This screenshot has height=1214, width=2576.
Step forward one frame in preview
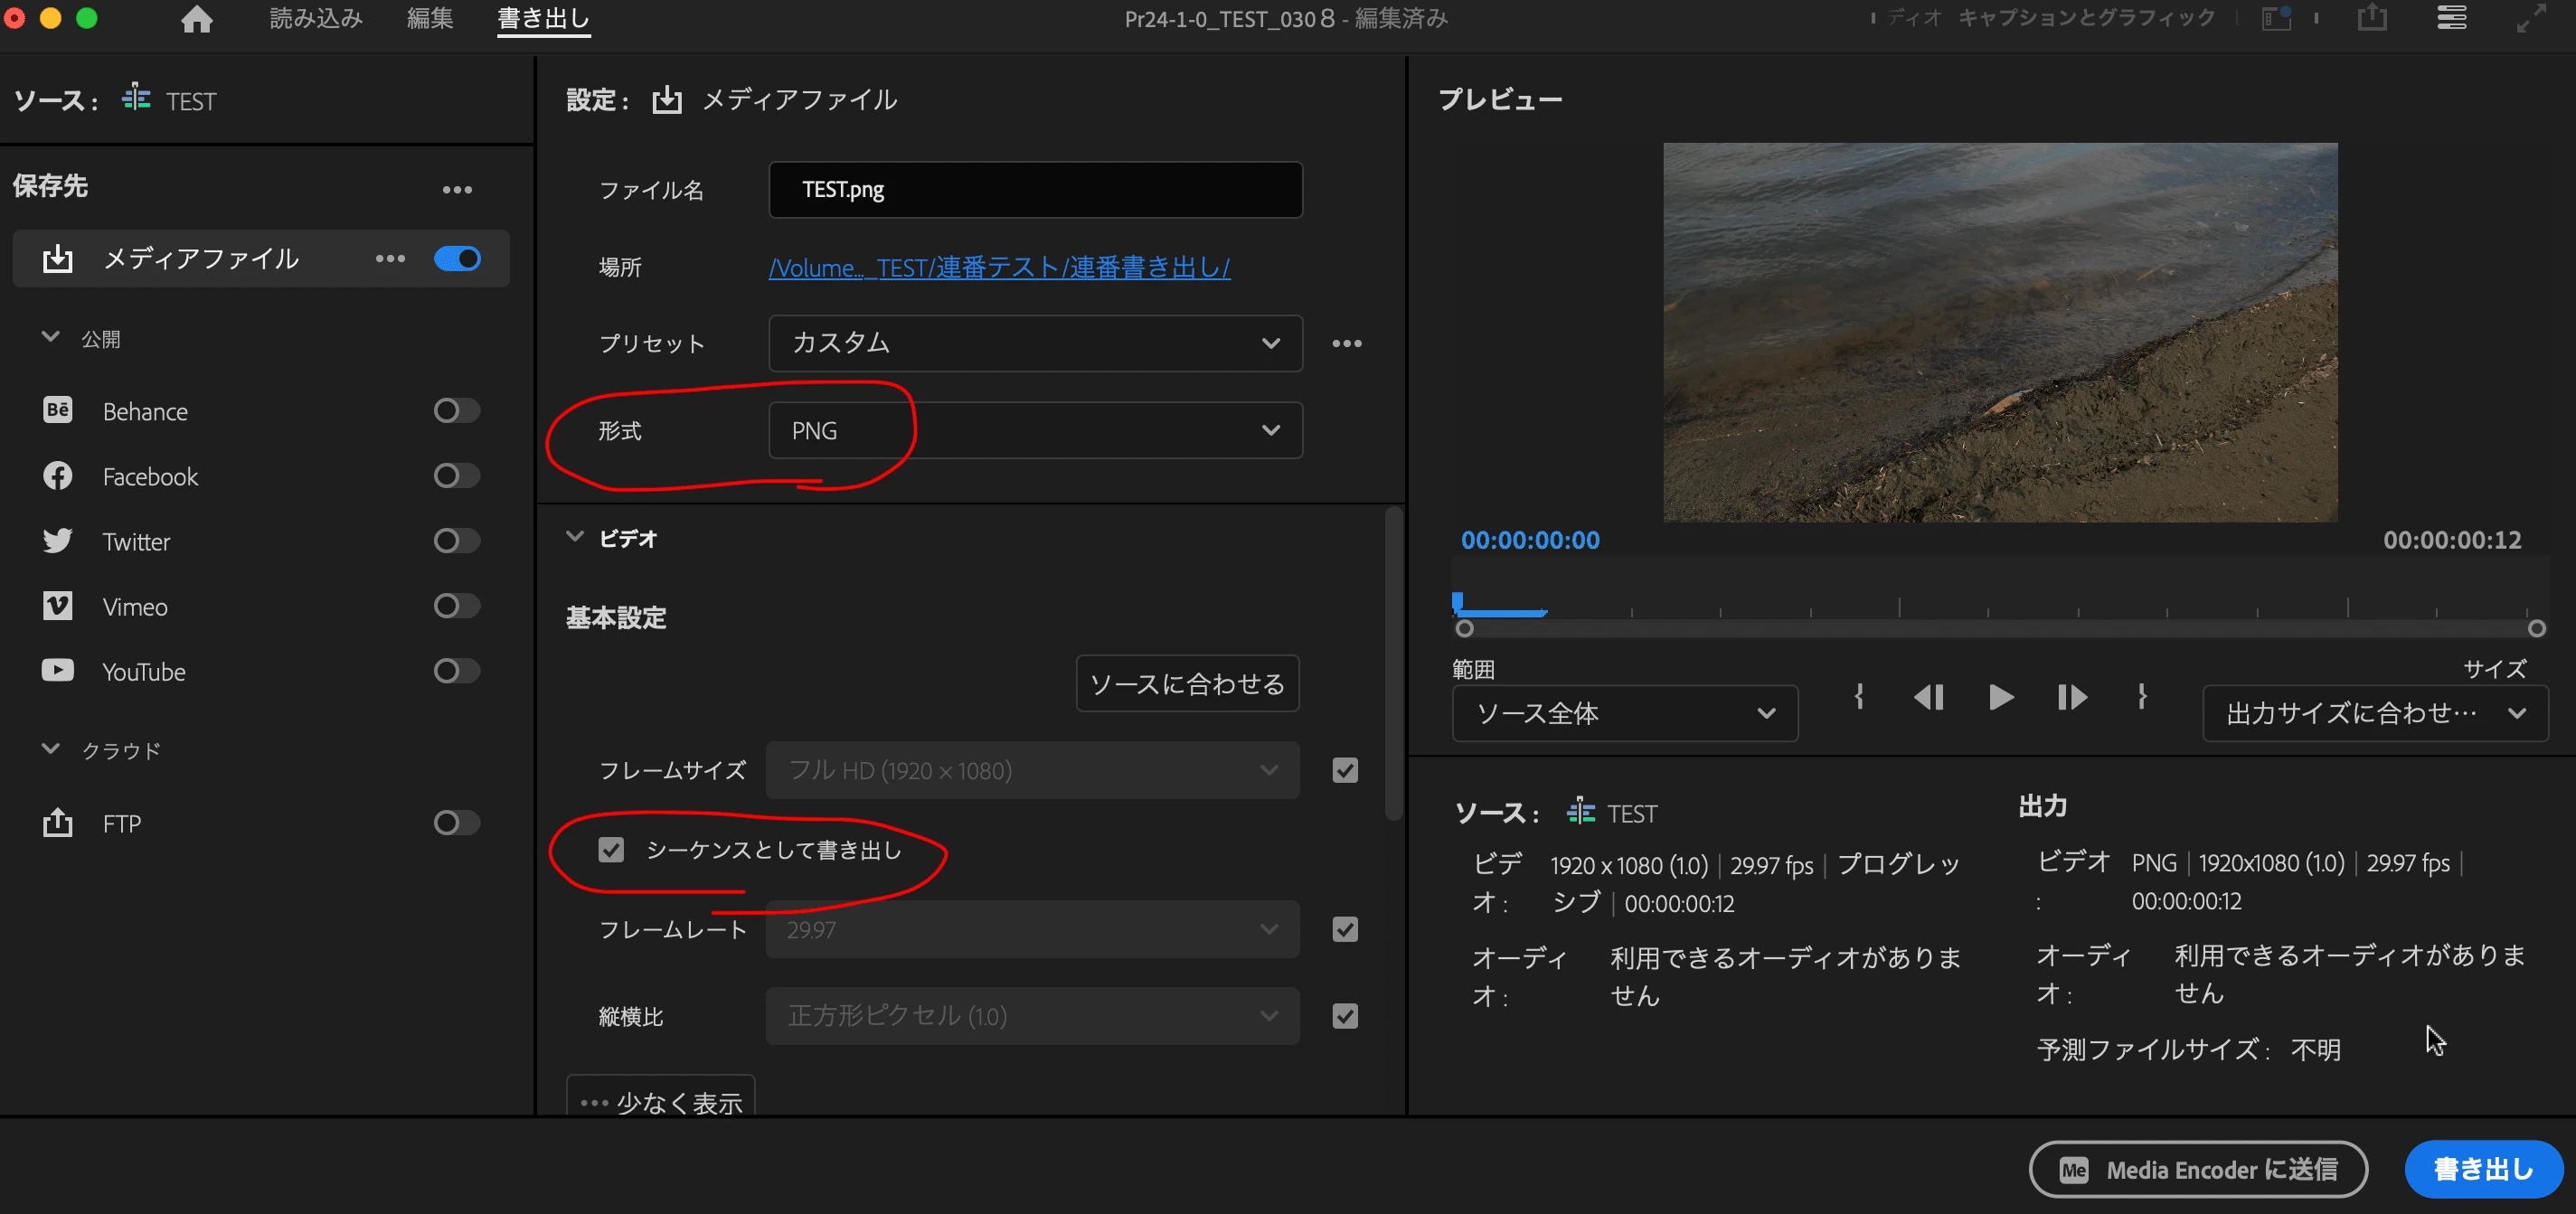tap(2071, 697)
